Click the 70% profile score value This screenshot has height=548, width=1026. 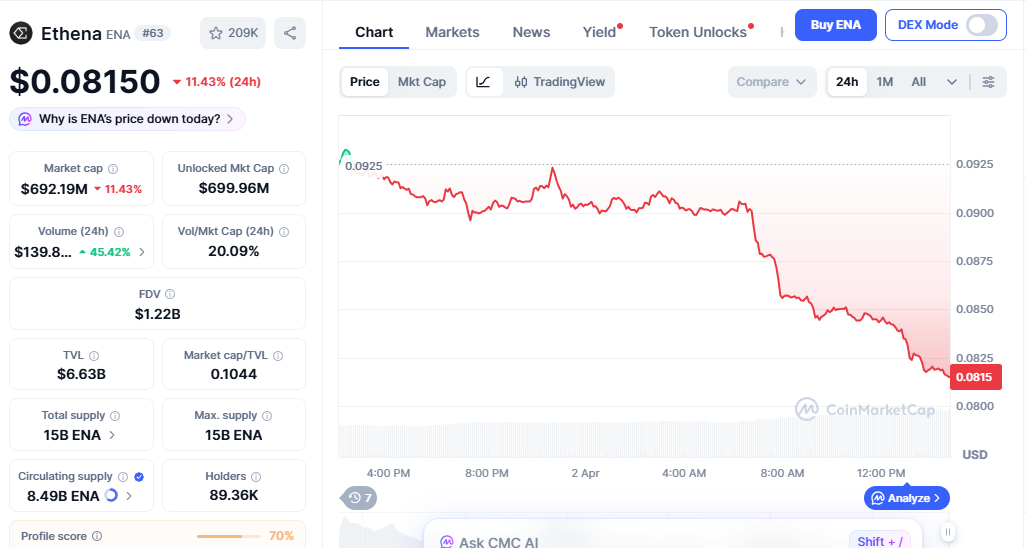tap(281, 536)
